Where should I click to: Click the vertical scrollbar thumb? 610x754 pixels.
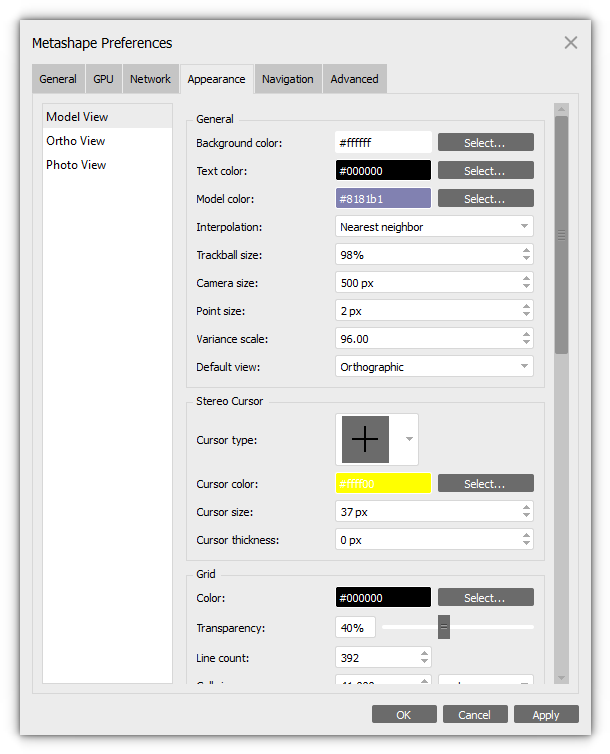point(561,235)
